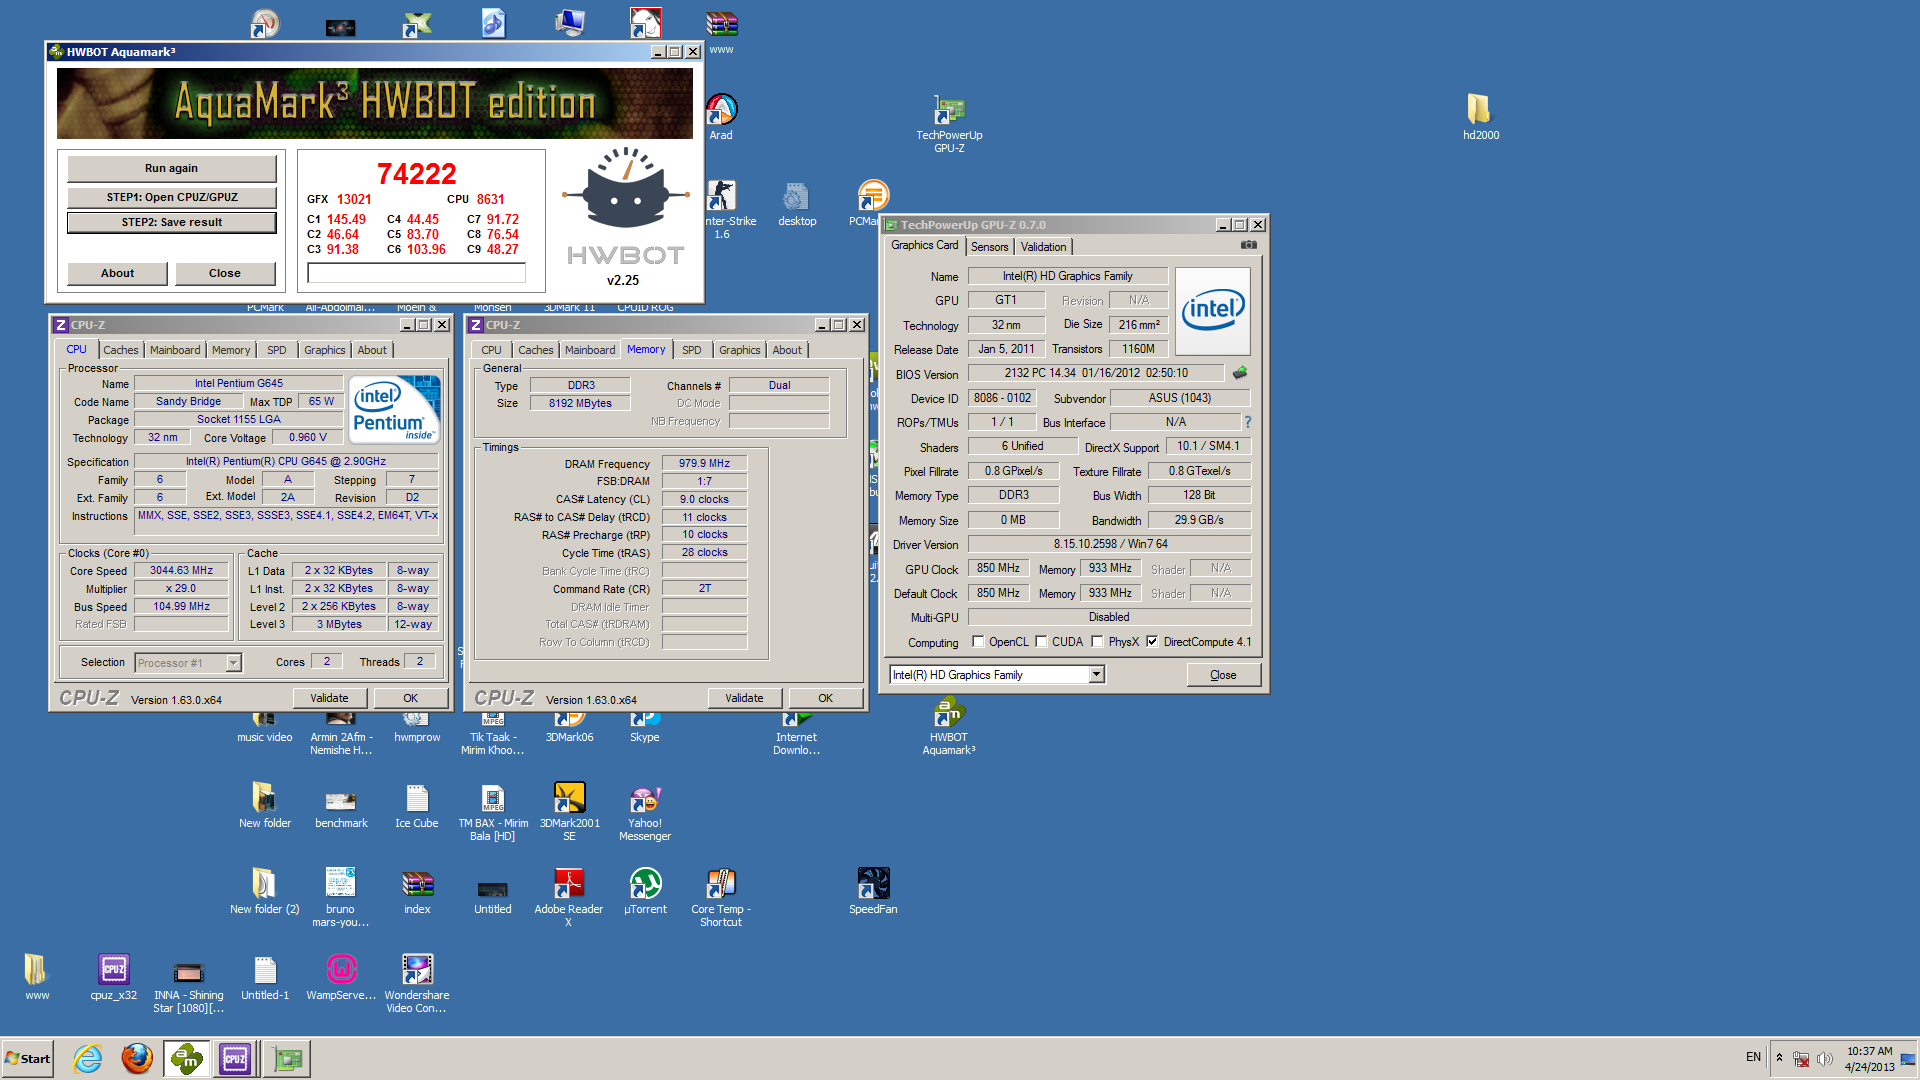Viewport: 1920px width, 1080px height.
Task: Open the Sensors tab in GPU-Z
Action: (x=989, y=247)
